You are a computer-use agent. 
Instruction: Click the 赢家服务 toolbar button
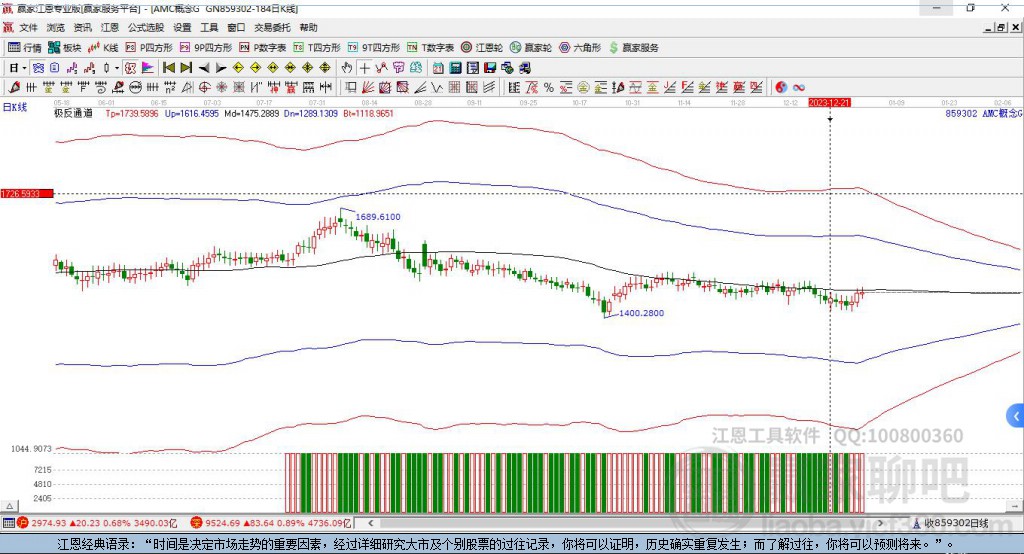pos(634,48)
